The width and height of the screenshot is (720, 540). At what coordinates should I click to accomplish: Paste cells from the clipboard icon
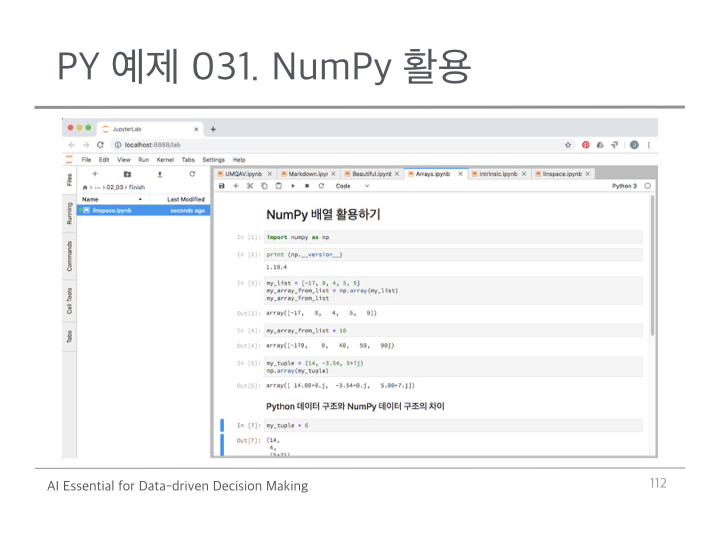(x=278, y=186)
